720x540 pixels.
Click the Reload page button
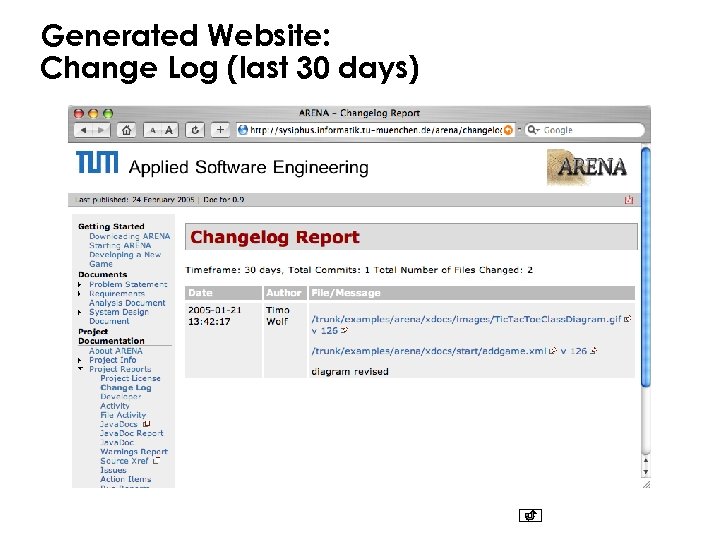tap(195, 130)
